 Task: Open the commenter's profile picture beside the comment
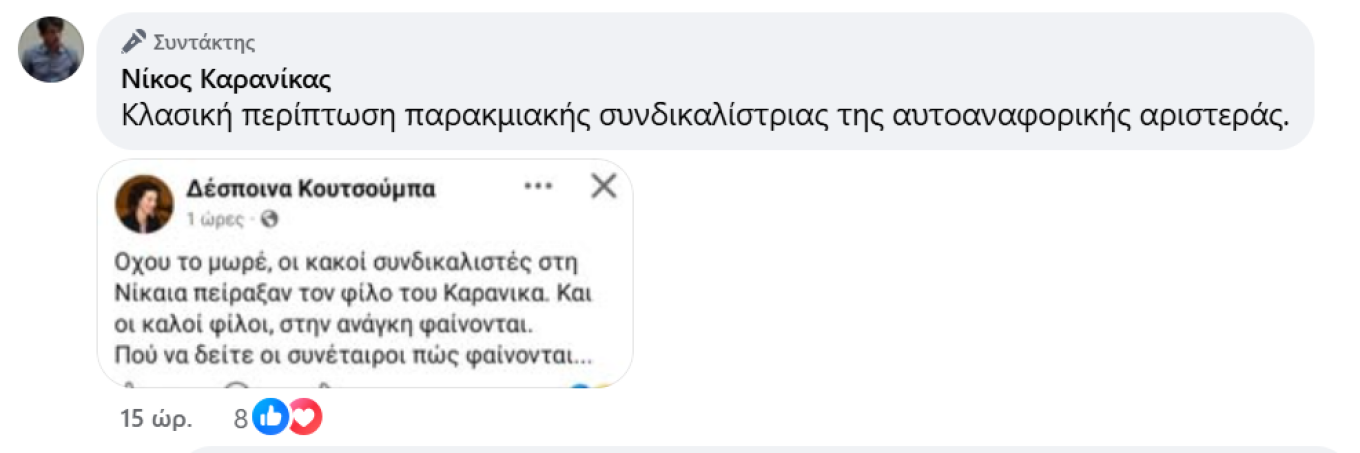point(50,49)
